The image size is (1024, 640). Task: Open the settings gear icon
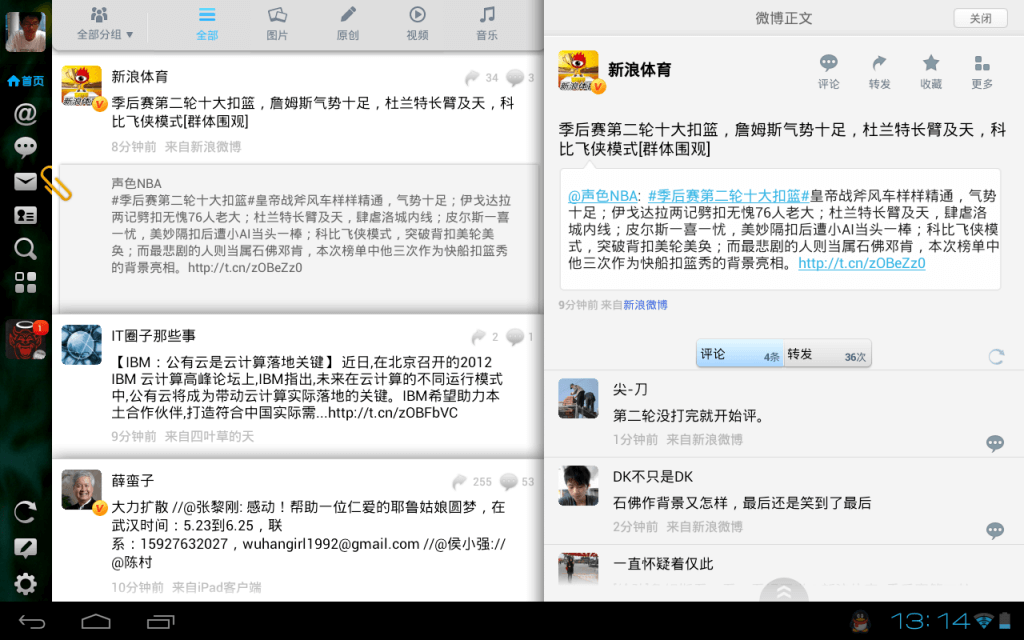point(25,584)
